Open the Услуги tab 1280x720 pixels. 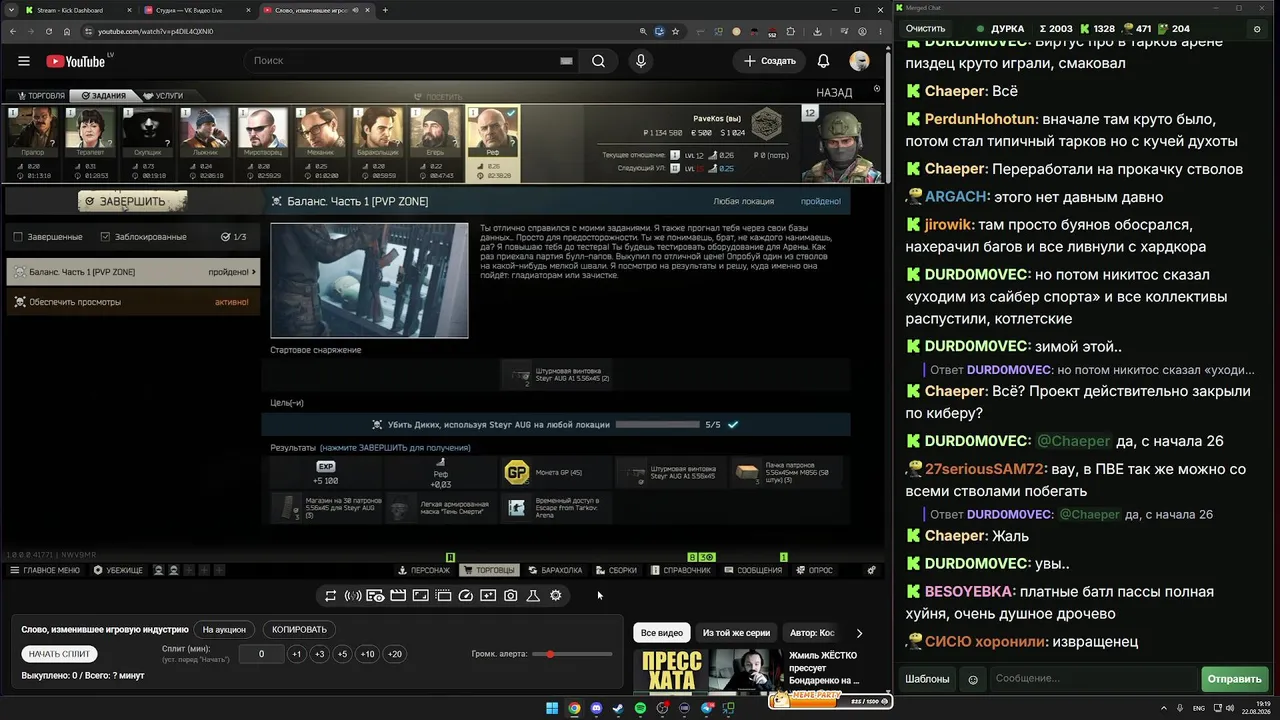[x=163, y=96]
